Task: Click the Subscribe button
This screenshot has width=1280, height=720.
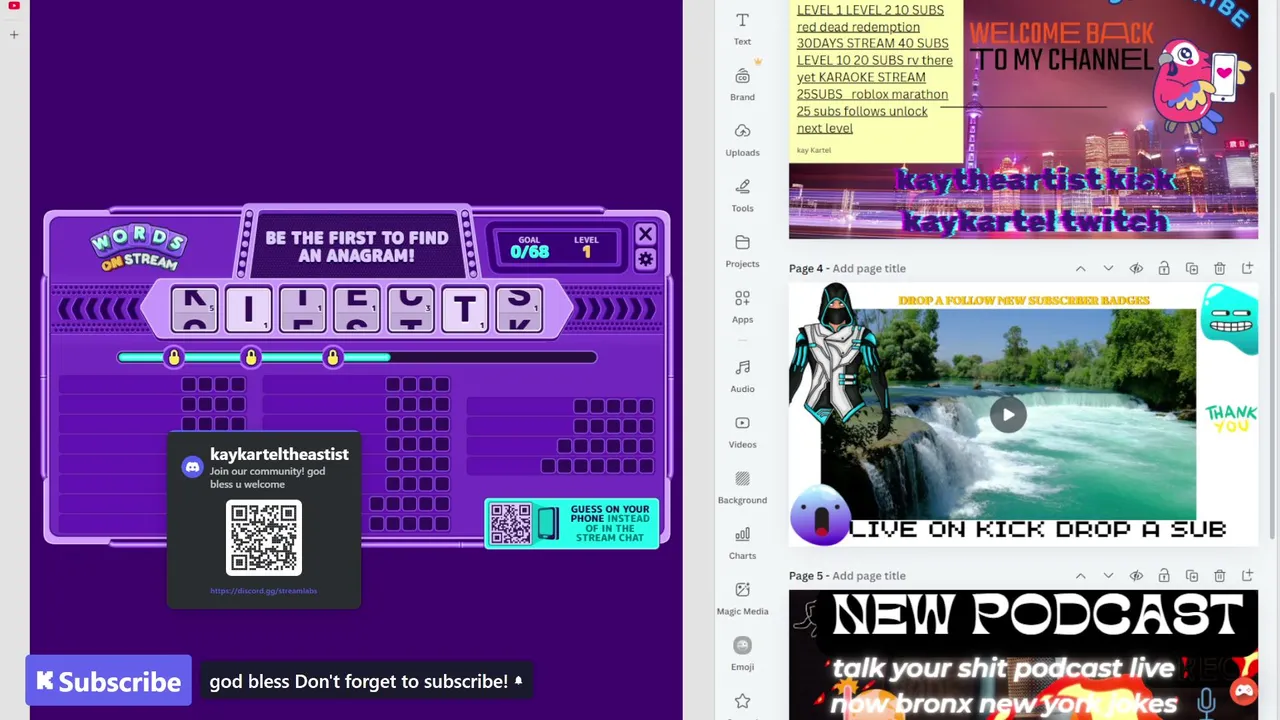Action: click(x=108, y=681)
